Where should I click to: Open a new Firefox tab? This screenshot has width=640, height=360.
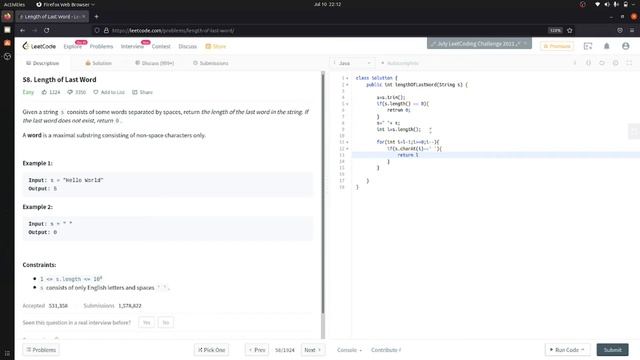[96, 17]
